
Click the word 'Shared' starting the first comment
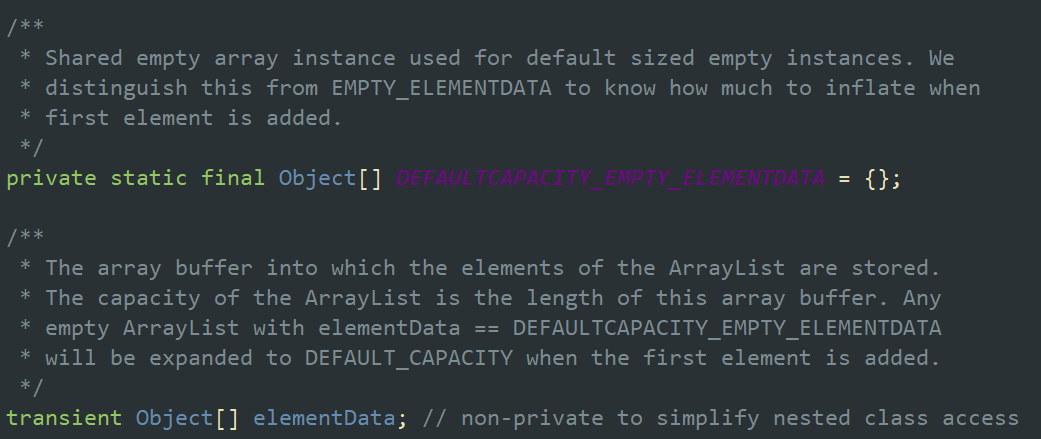78,58
